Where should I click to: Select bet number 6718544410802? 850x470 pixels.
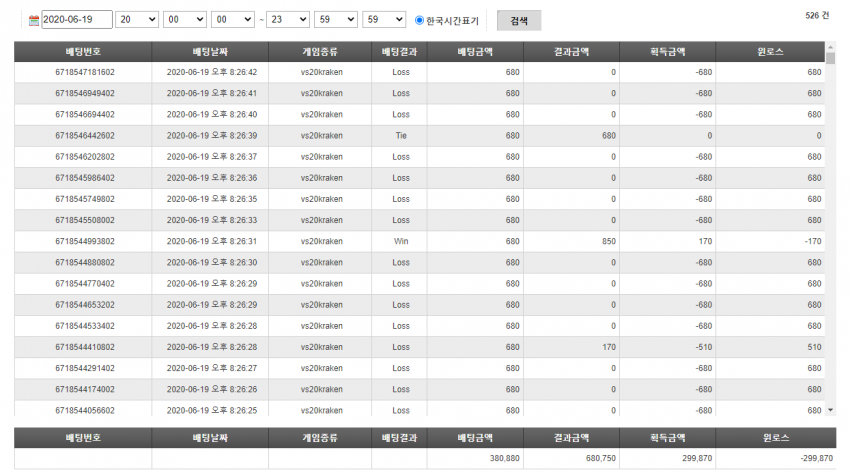coord(85,347)
